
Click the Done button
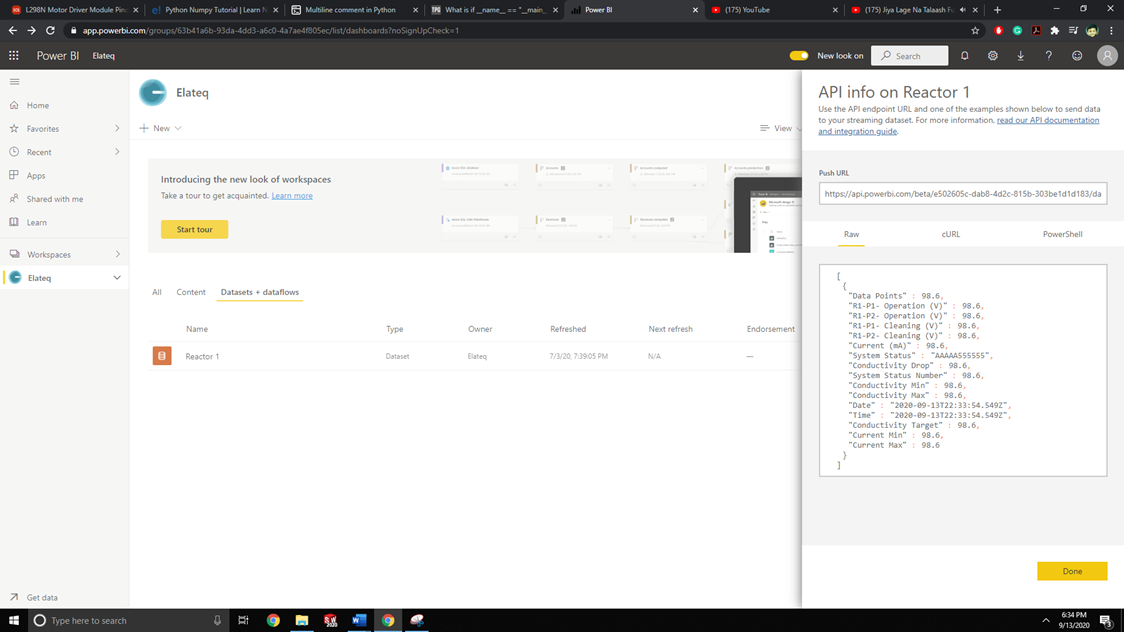coord(1072,571)
